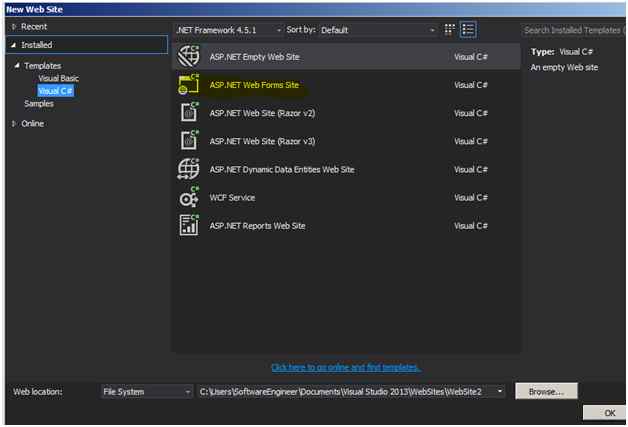Image resolution: width=628 pixels, height=427 pixels.
Task: Select ASP.NET Web Site (Razor v2) template
Action: pos(347,113)
